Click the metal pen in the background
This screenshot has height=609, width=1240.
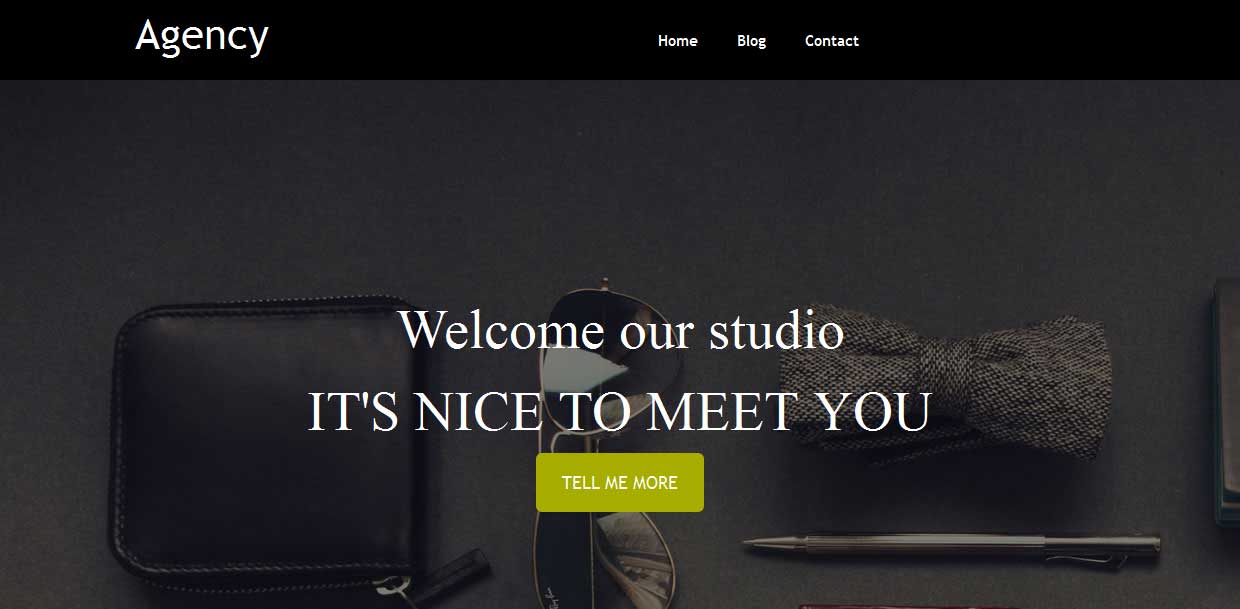click(951, 544)
